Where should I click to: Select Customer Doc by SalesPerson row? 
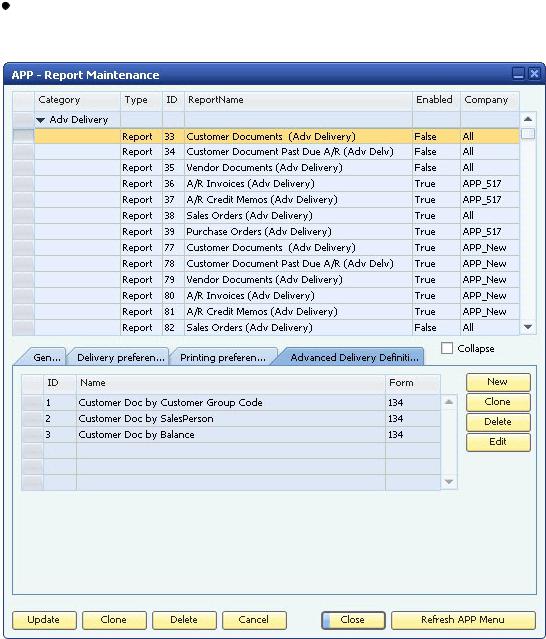[x=231, y=419]
